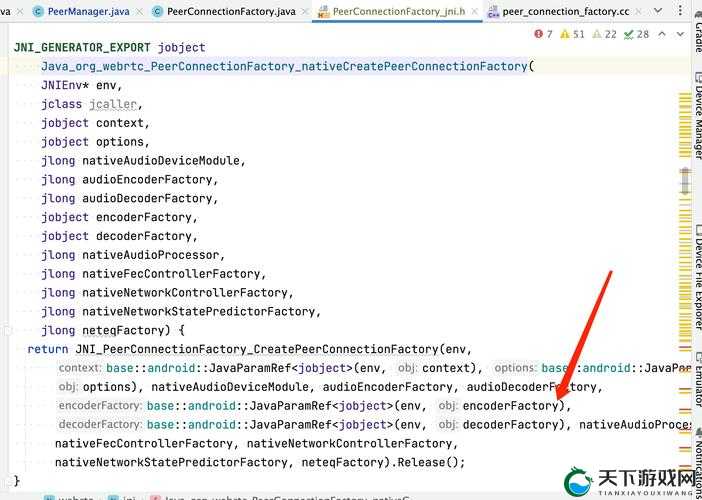The width and height of the screenshot is (702, 500).
Task: Open the Notifications side panel
Action: (x=698, y=461)
